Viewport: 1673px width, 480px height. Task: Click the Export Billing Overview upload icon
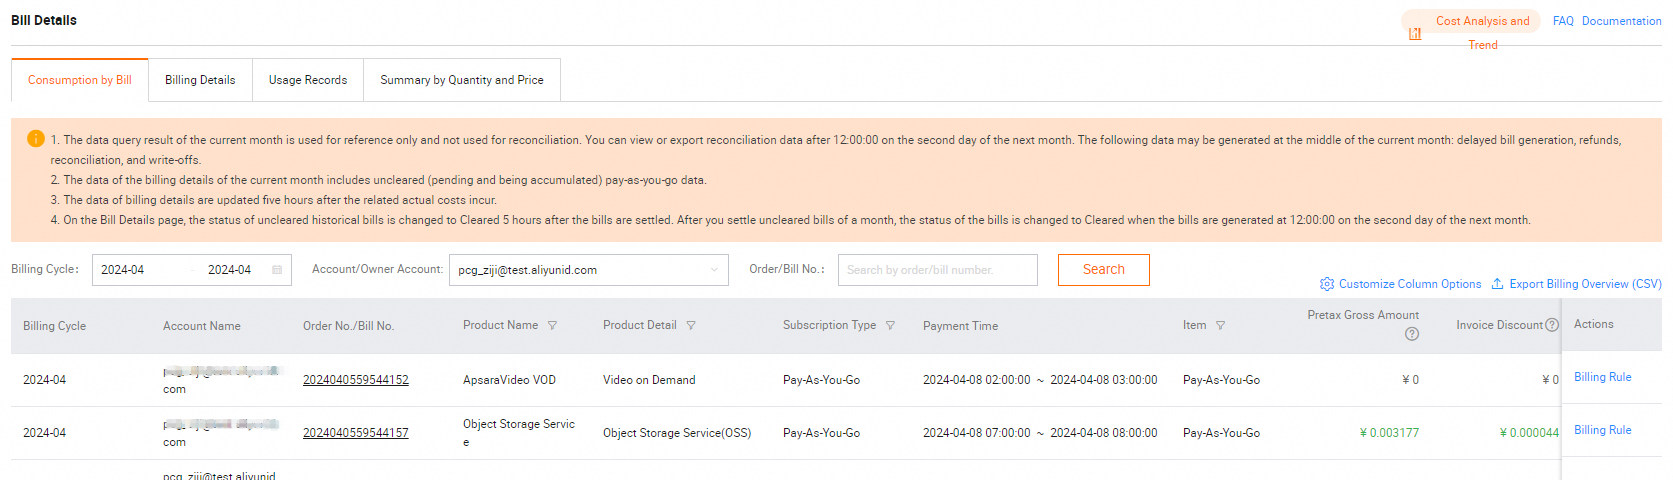[1497, 284]
